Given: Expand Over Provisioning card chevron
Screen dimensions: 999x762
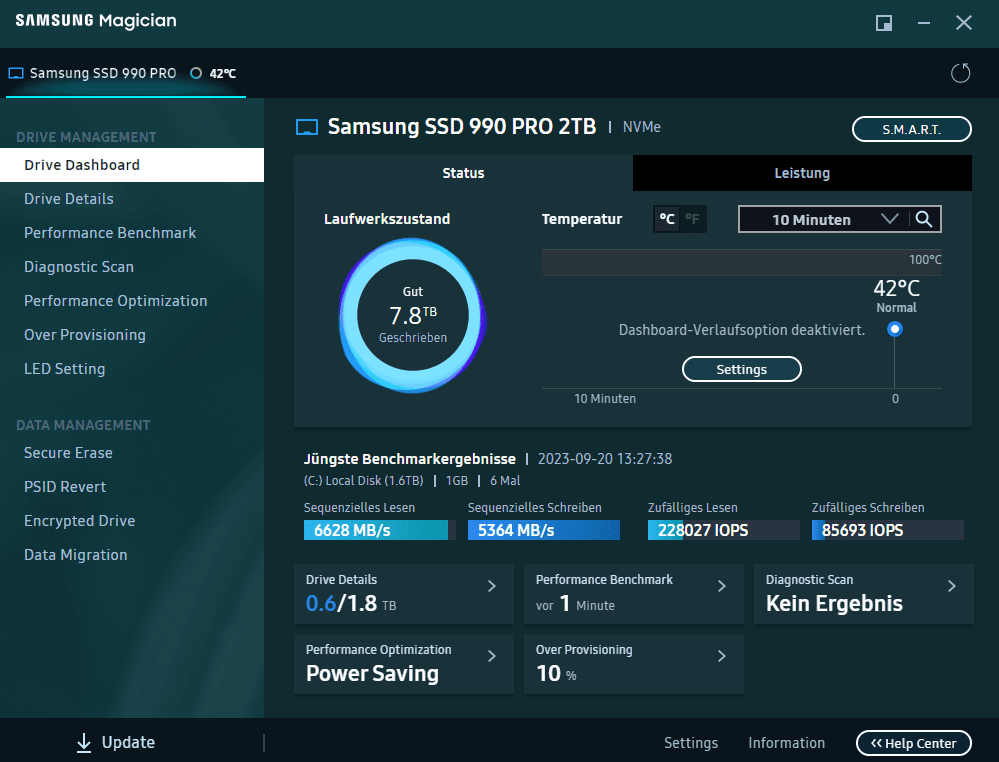Looking at the screenshot, I should (x=722, y=656).
